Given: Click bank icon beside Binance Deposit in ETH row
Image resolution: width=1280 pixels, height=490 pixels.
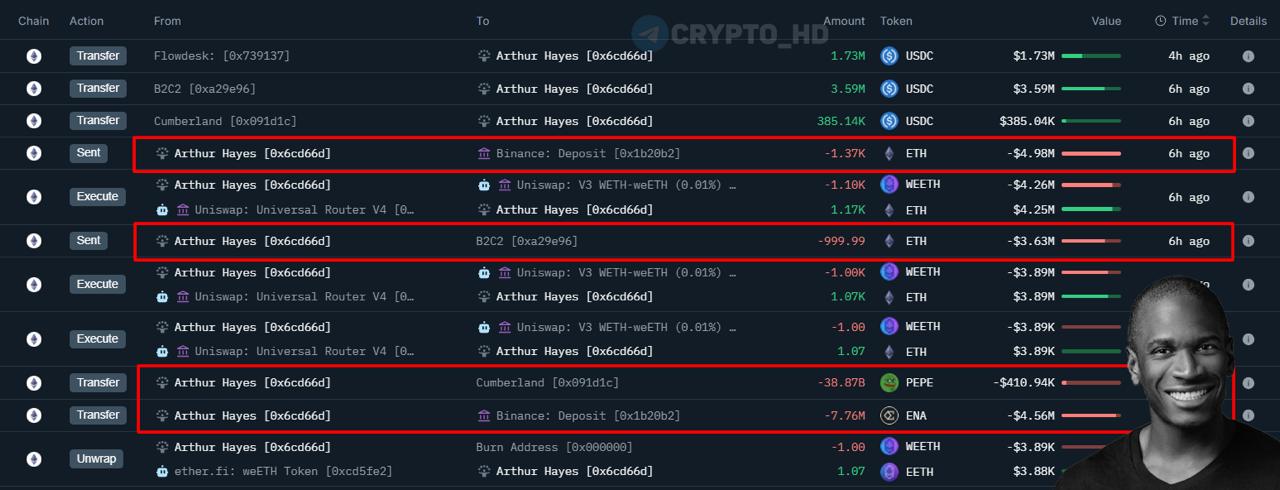Looking at the screenshot, I should pos(484,153).
